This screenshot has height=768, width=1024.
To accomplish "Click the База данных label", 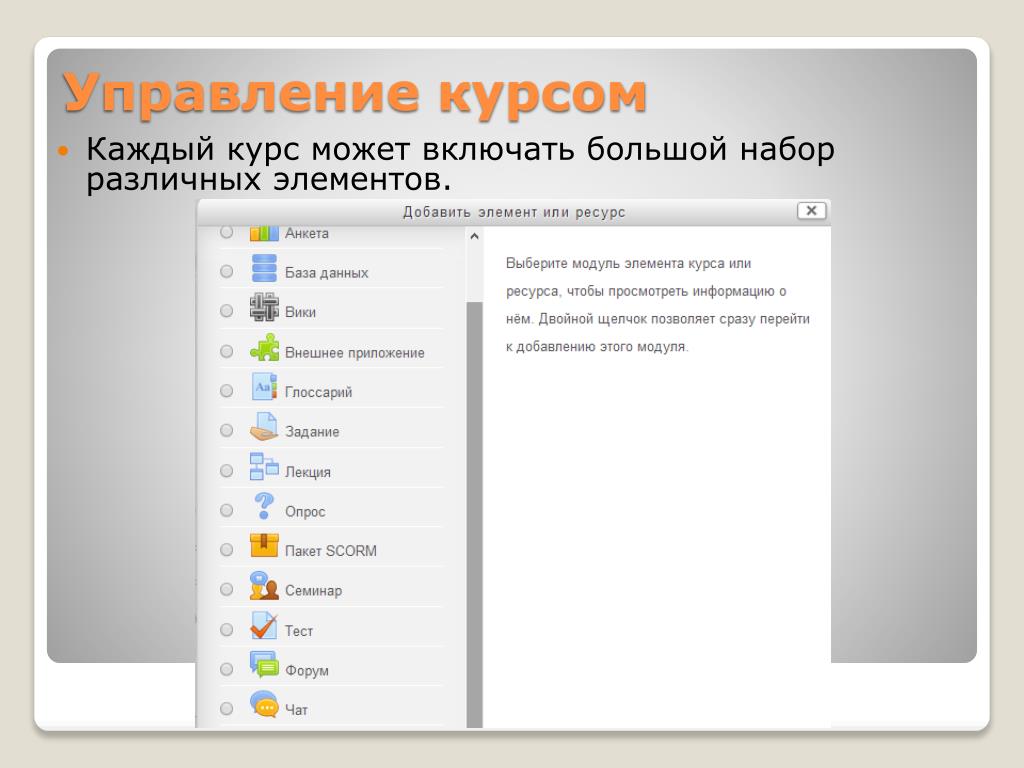I will tap(327, 273).
